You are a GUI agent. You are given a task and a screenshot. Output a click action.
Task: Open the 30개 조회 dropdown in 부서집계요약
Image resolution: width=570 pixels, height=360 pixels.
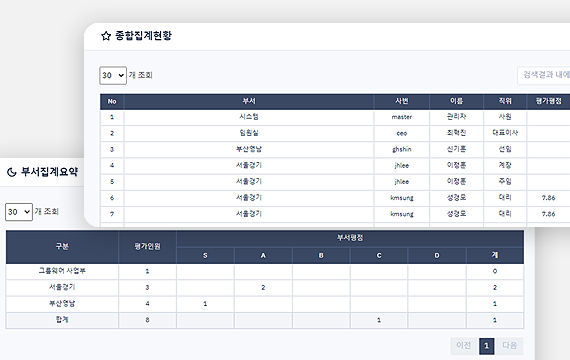[x=19, y=212]
